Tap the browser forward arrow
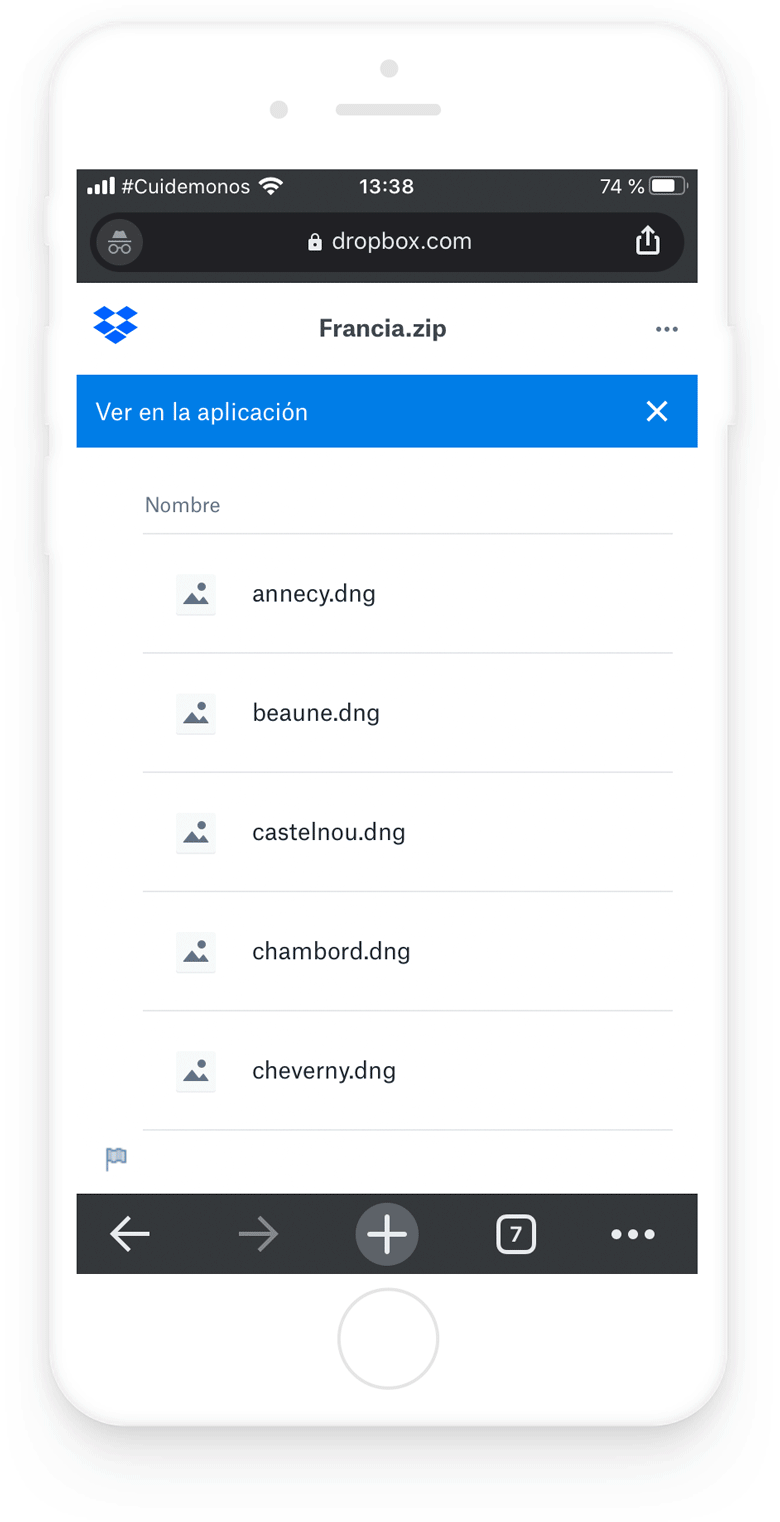Viewport: 780px width, 1522px height. (258, 1235)
